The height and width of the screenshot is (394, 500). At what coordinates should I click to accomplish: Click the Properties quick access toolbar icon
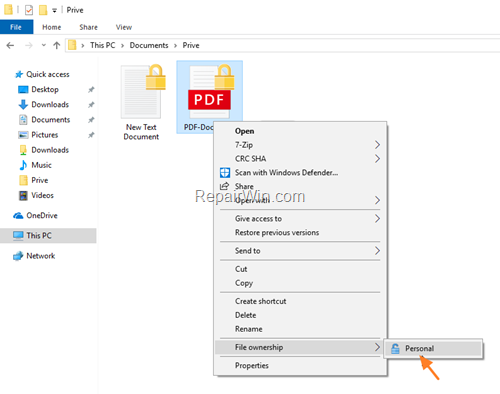[x=29, y=10]
